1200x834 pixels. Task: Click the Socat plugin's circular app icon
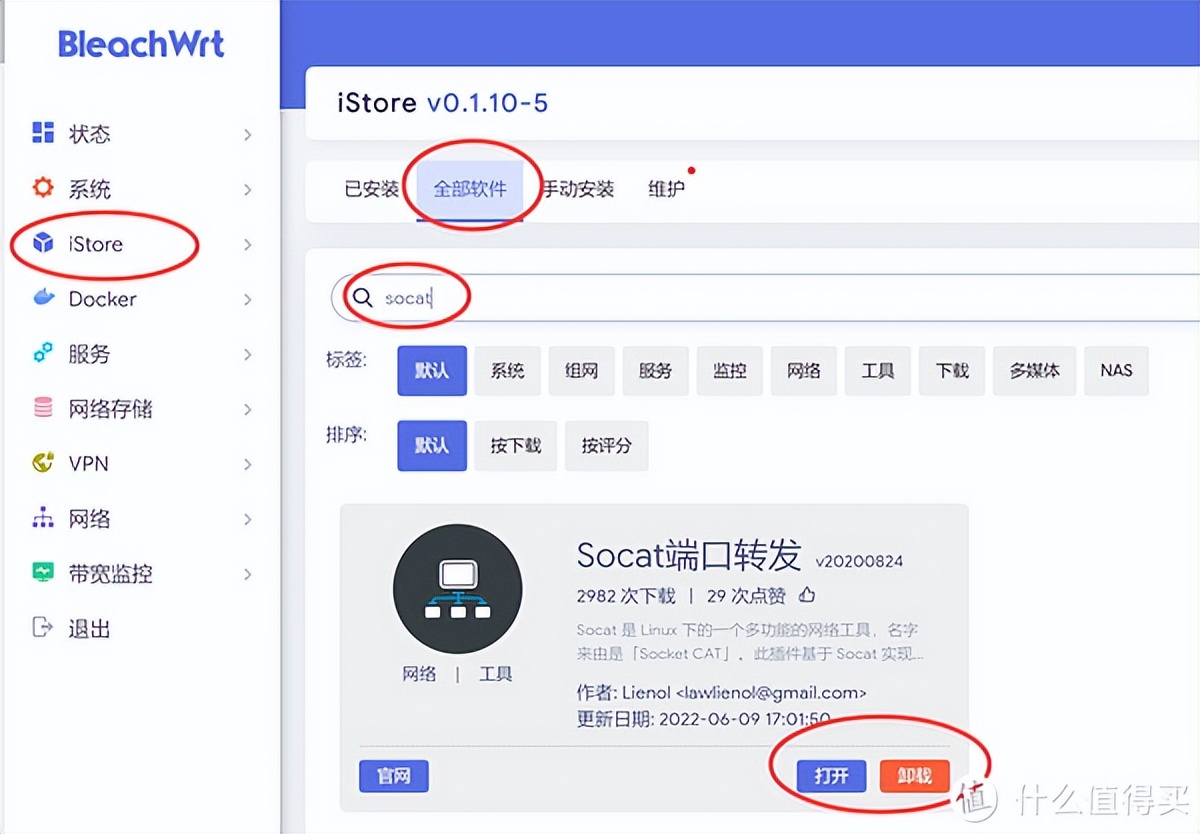pos(457,588)
